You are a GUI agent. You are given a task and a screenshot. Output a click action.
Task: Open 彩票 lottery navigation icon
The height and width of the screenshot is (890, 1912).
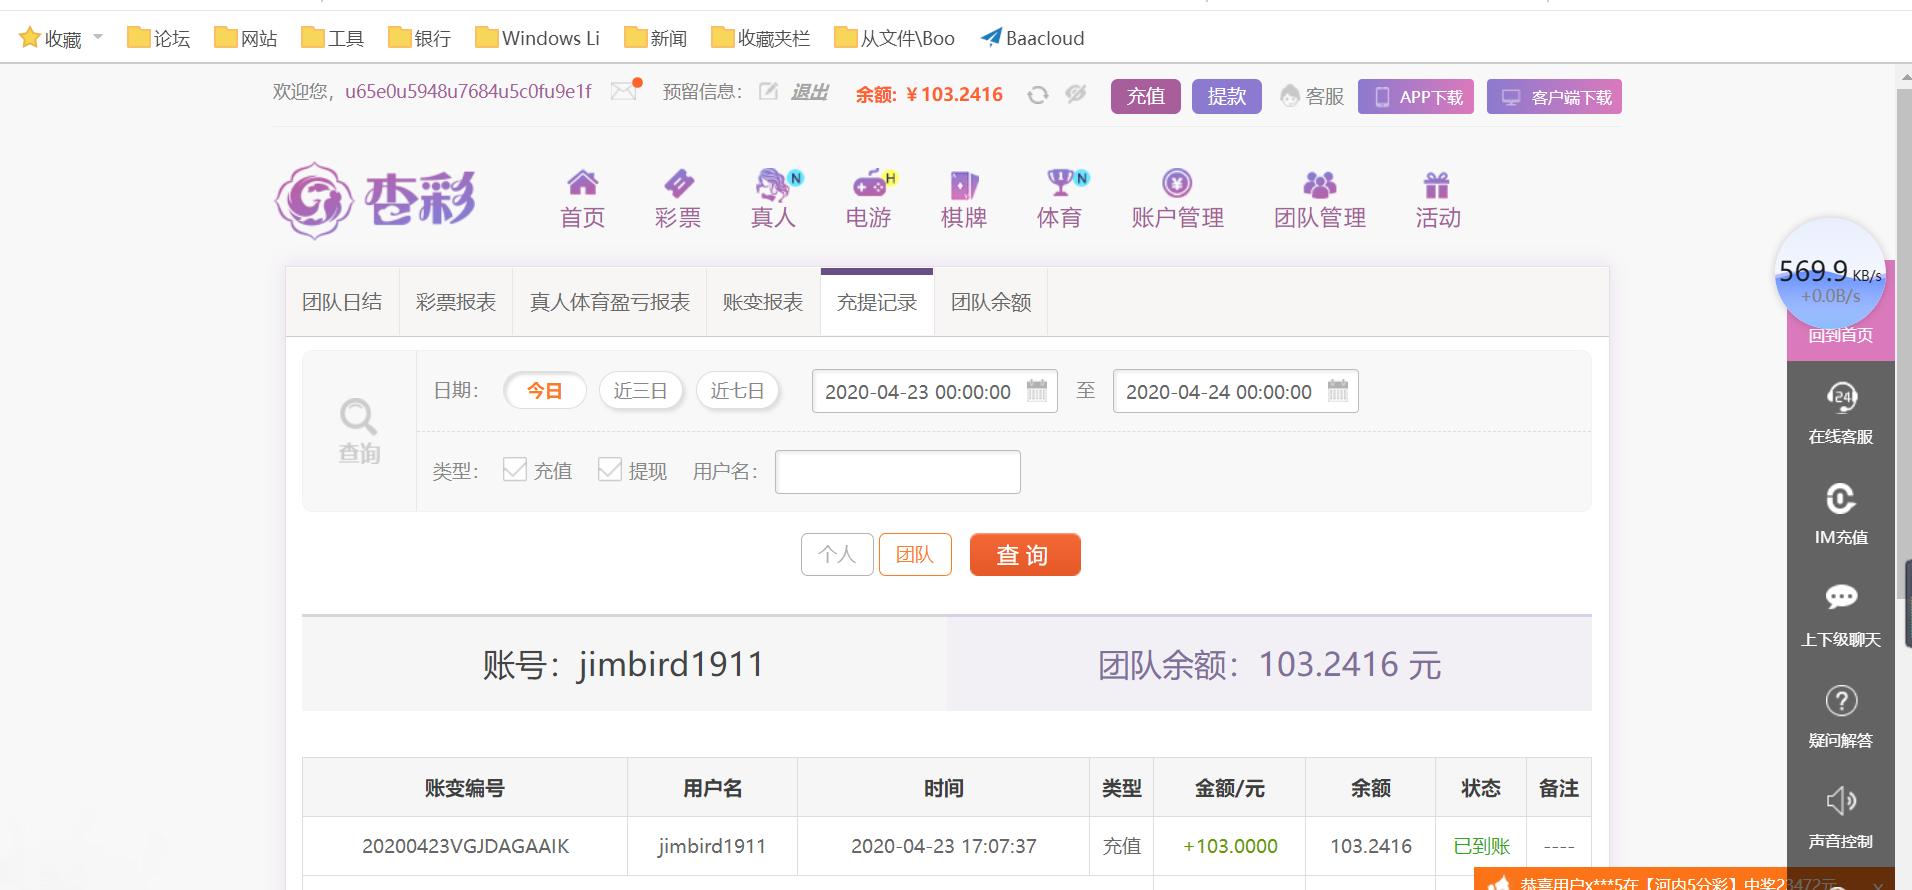[678, 183]
